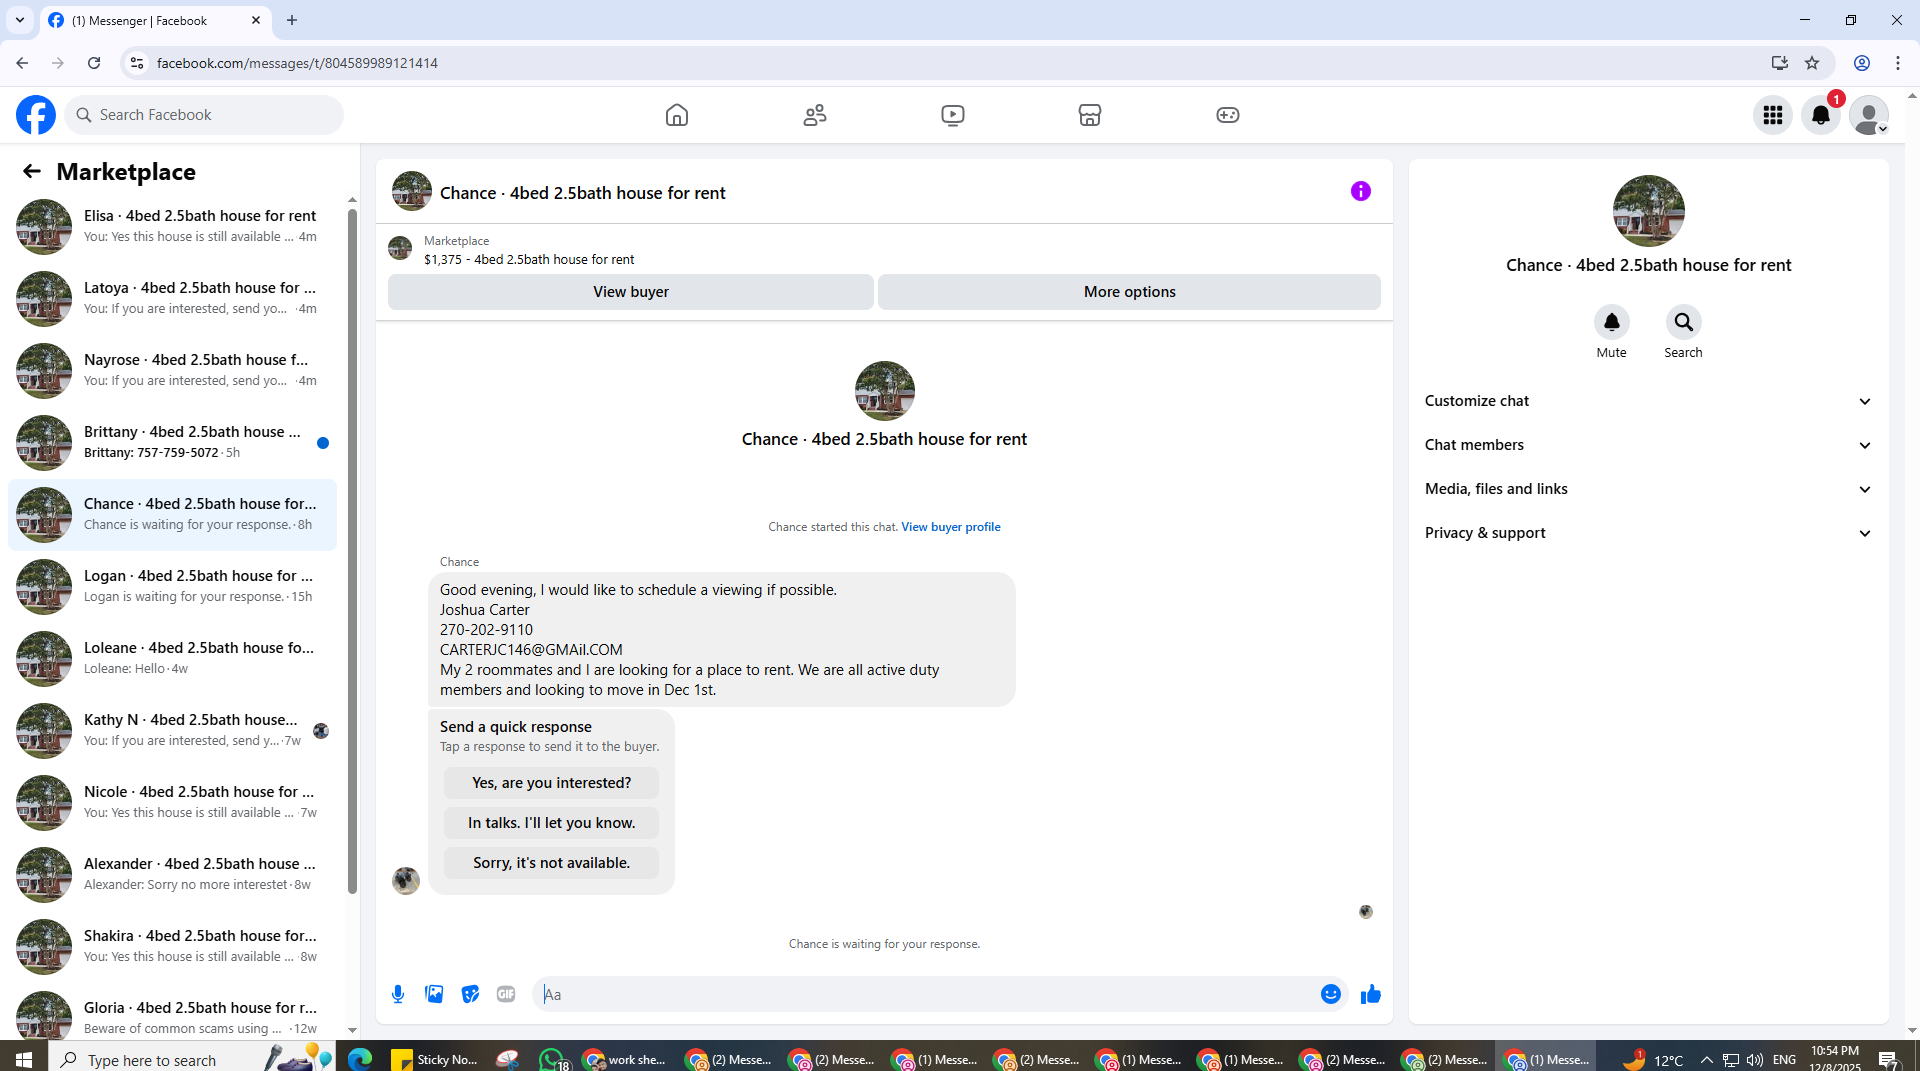Open Brittany's unread conversation
Viewport: 1920px width, 1071px height.
pos(173,442)
